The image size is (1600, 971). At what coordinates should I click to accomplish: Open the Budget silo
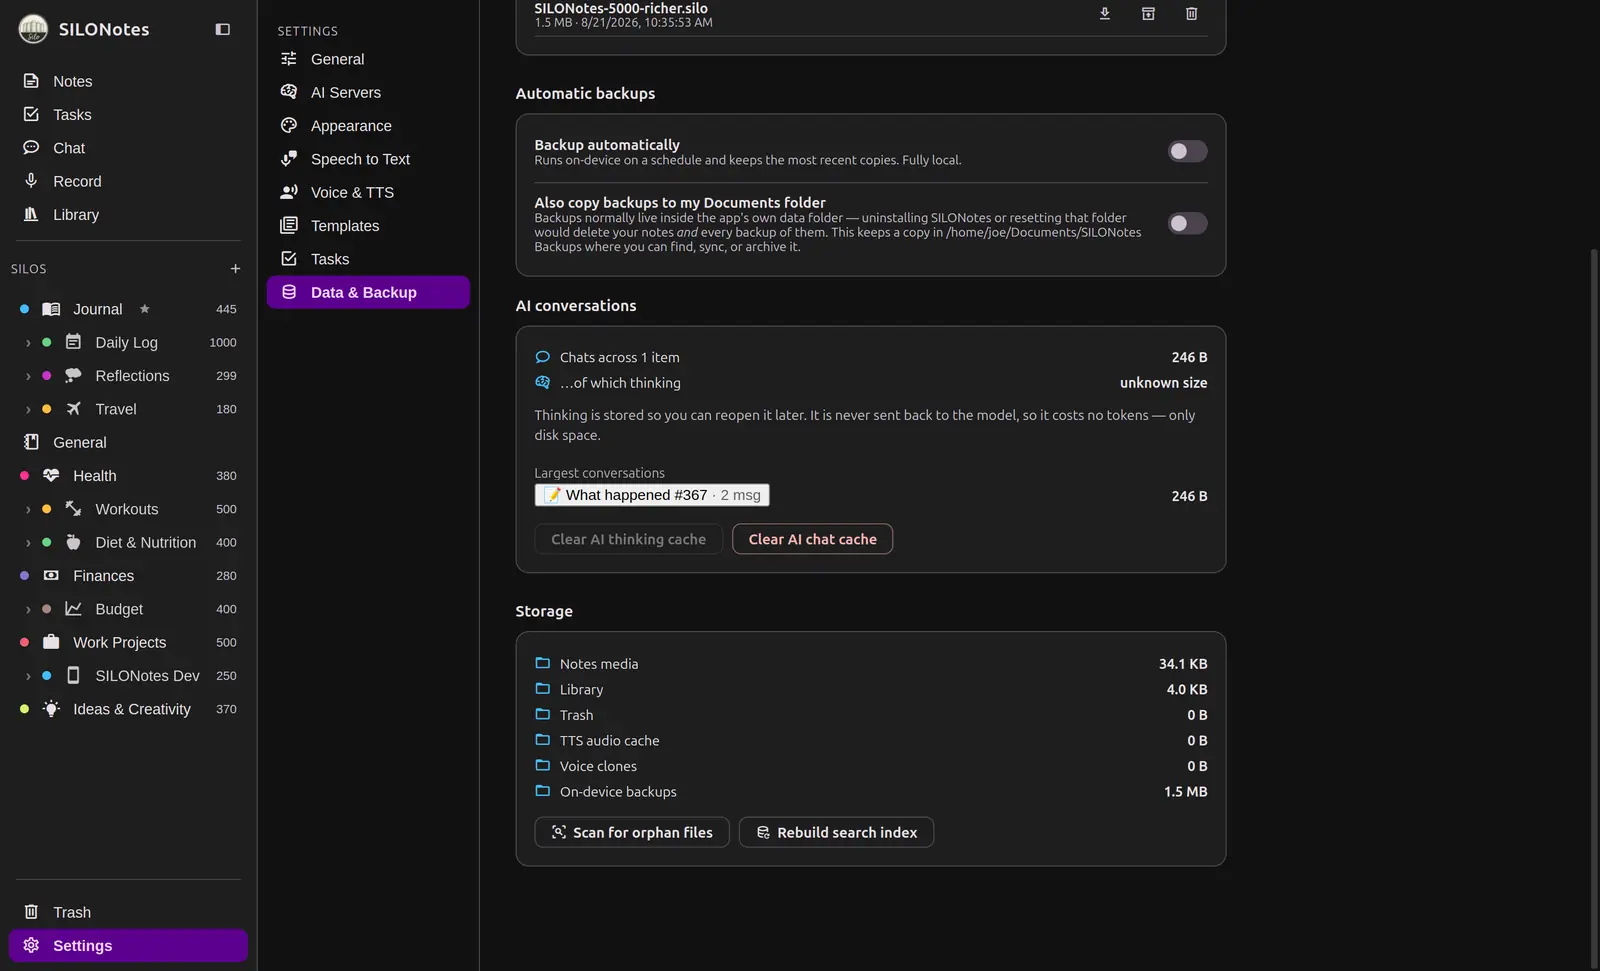click(x=128, y=609)
